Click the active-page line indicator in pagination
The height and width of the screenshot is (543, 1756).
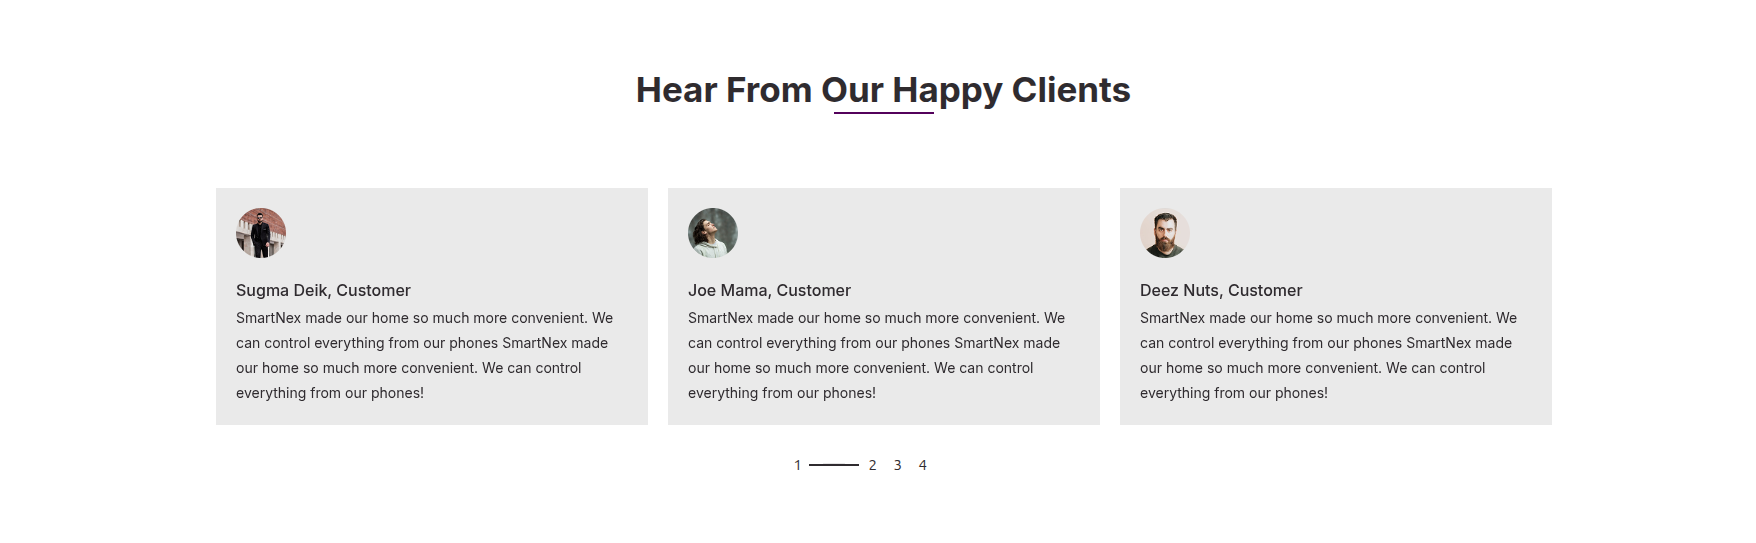pyautogui.click(x=834, y=465)
